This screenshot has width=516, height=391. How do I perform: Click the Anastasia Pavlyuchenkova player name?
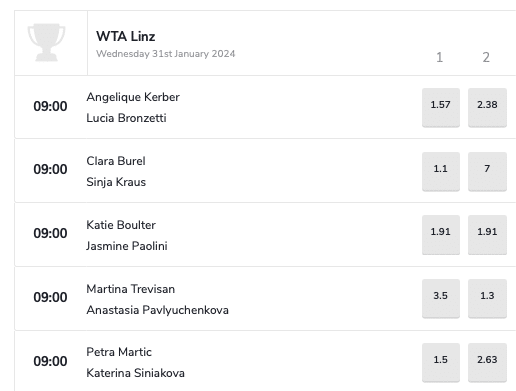pos(157,310)
